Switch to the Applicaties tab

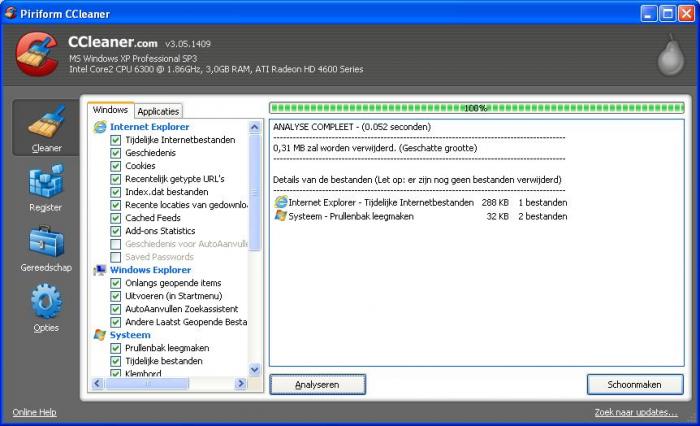158,112
